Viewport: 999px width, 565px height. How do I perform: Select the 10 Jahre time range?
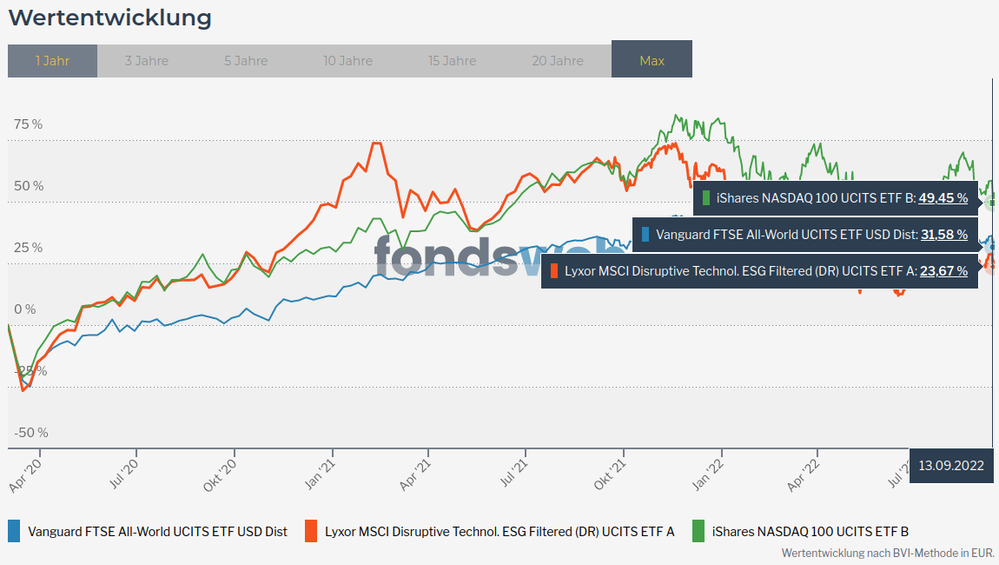pos(349,60)
